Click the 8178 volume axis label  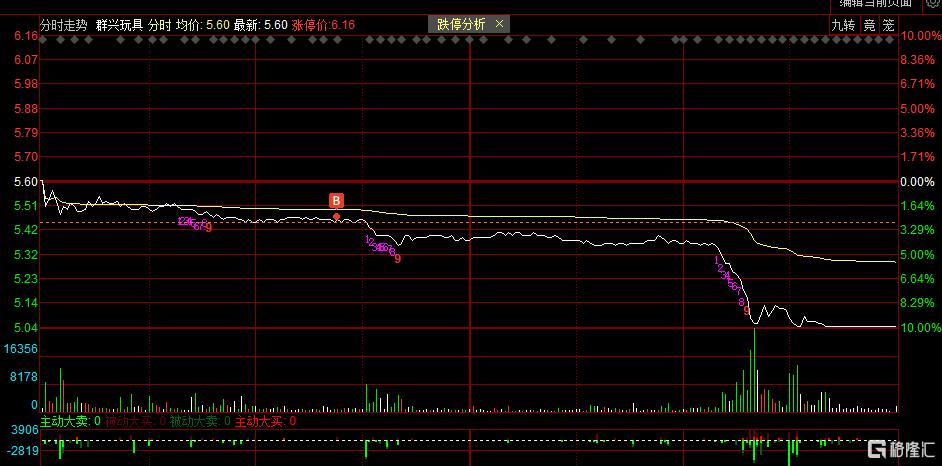tap(26, 377)
